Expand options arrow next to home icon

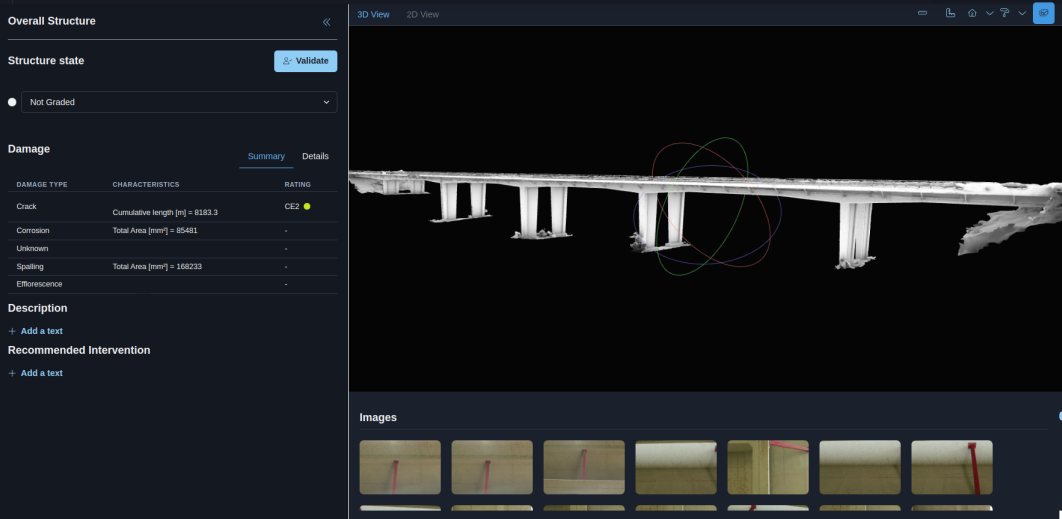coord(989,13)
